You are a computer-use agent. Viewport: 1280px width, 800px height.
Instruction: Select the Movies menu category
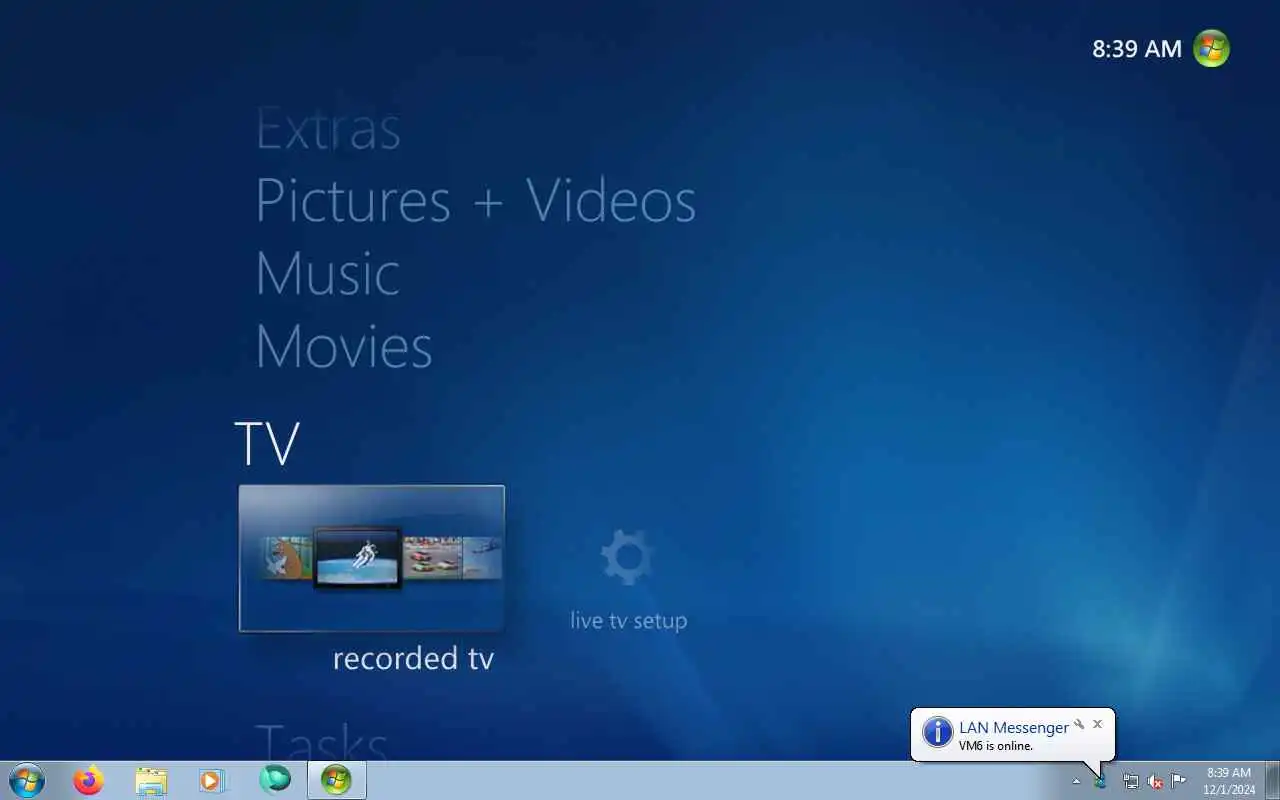coord(344,346)
